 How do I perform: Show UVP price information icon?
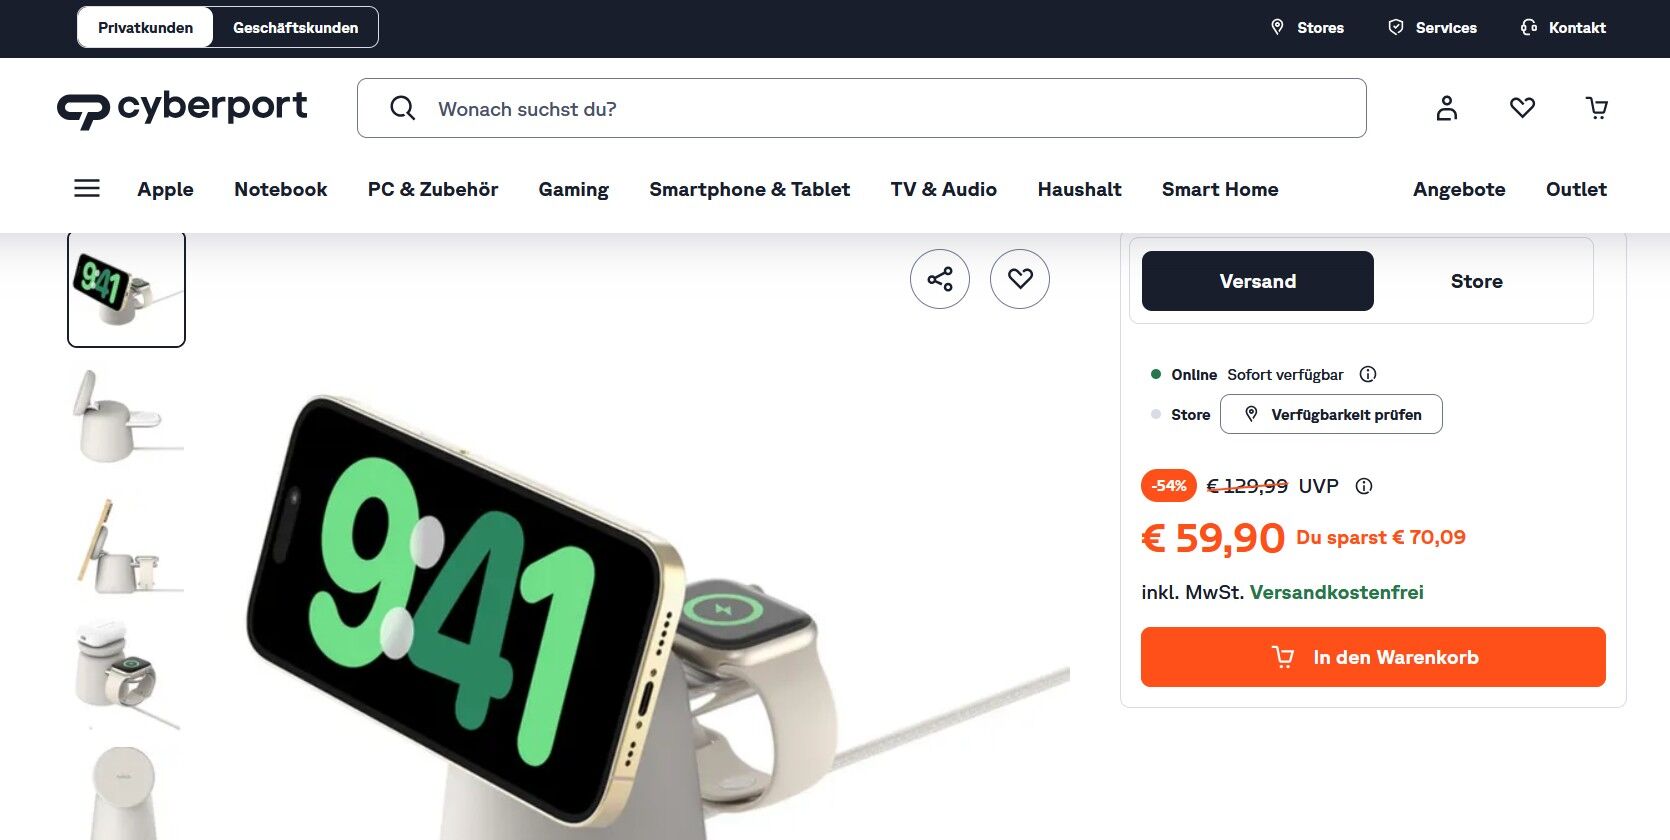click(1364, 486)
